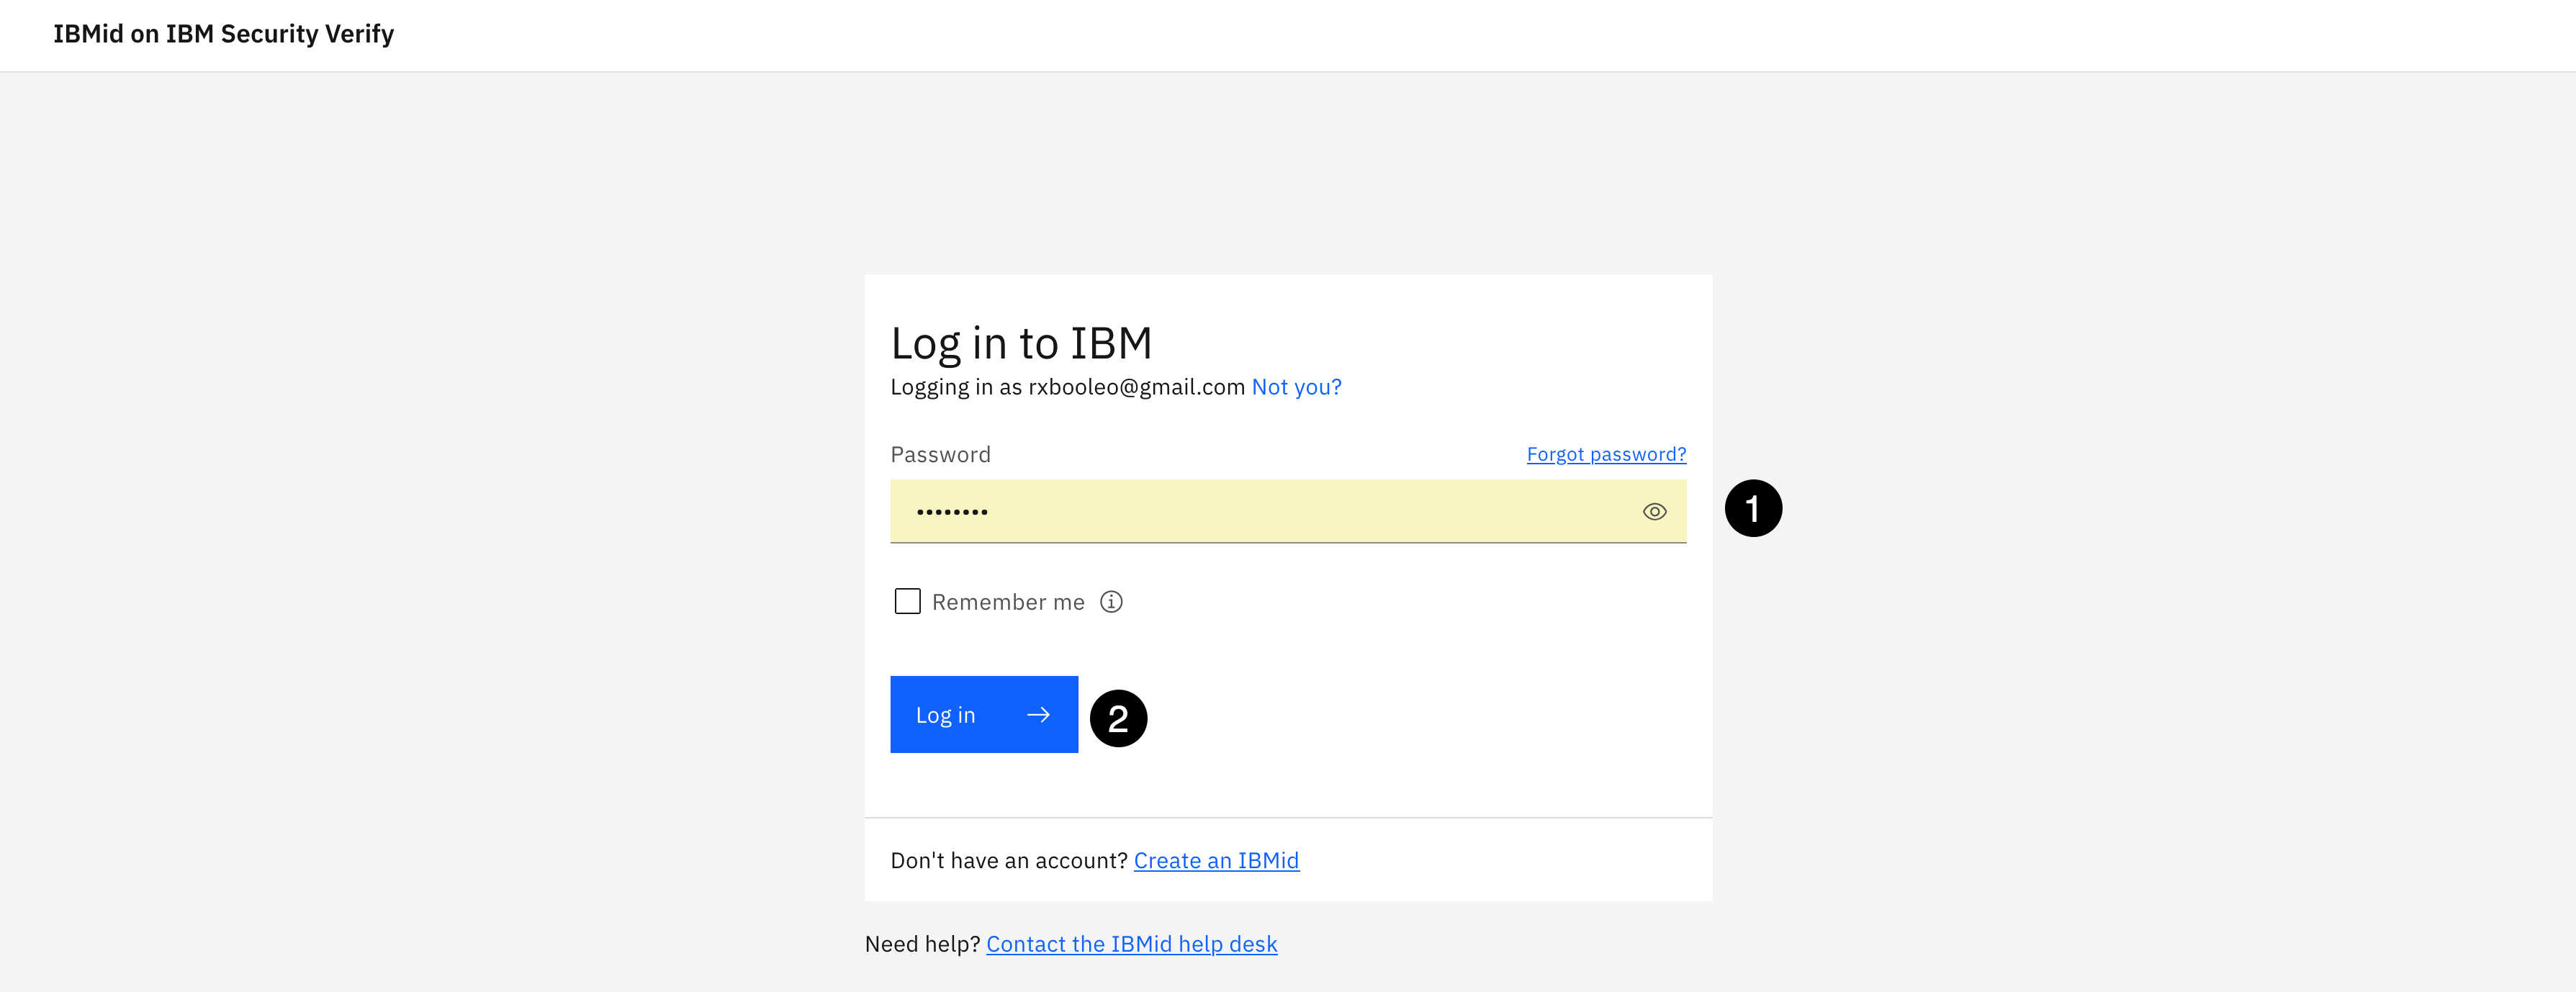Image resolution: width=2576 pixels, height=992 pixels.
Task: Click the rxbooleo@gmail.com email text
Action: pyautogui.click(x=1136, y=387)
